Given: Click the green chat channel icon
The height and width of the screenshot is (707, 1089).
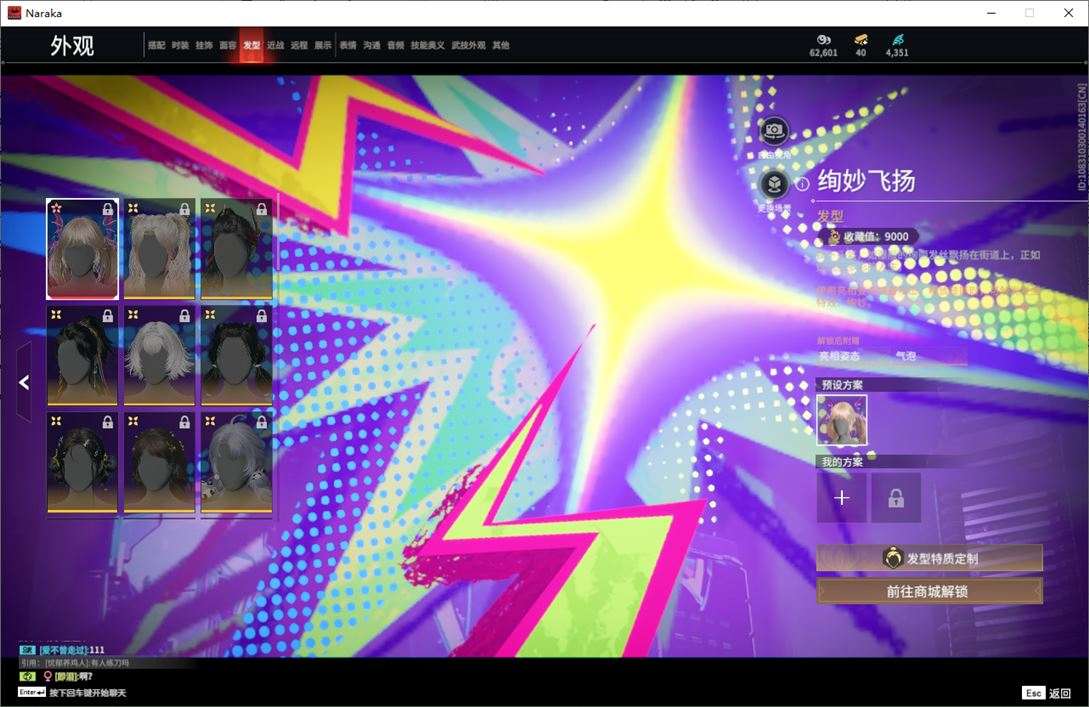Looking at the screenshot, I should click(x=27, y=676).
